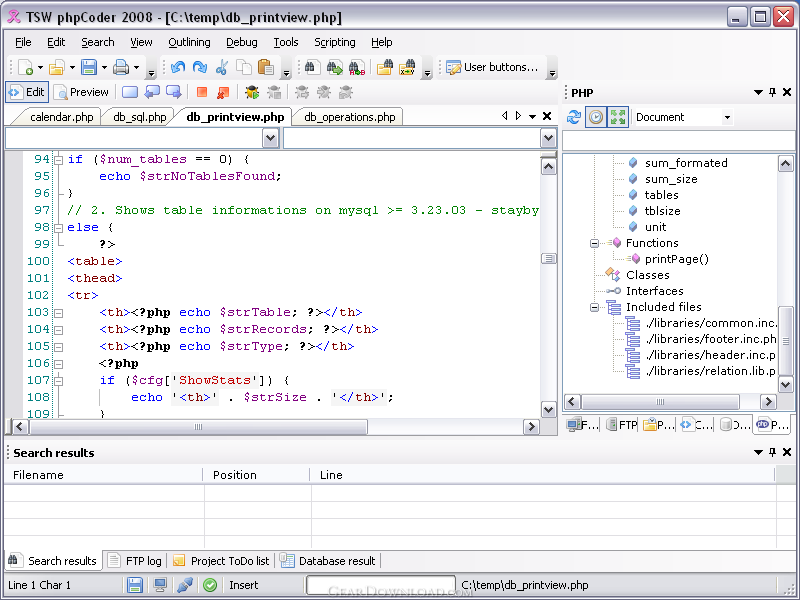Image resolution: width=800 pixels, height=600 pixels.
Task: Click the Print toolbar icon
Action: coord(121,67)
